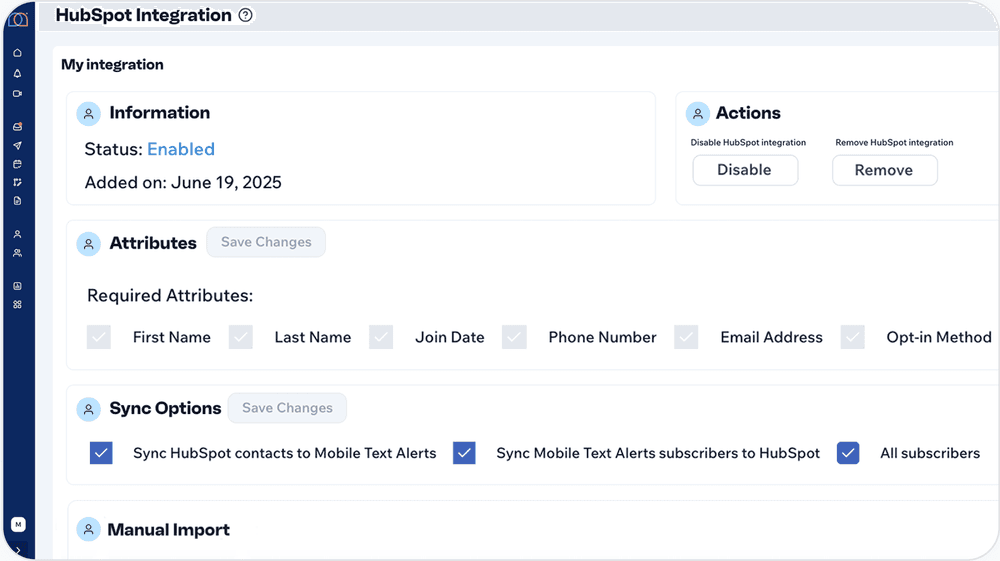Image resolution: width=1000 pixels, height=561 pixels.
Task: Click the Join Date label
Action: coord(450,337)
